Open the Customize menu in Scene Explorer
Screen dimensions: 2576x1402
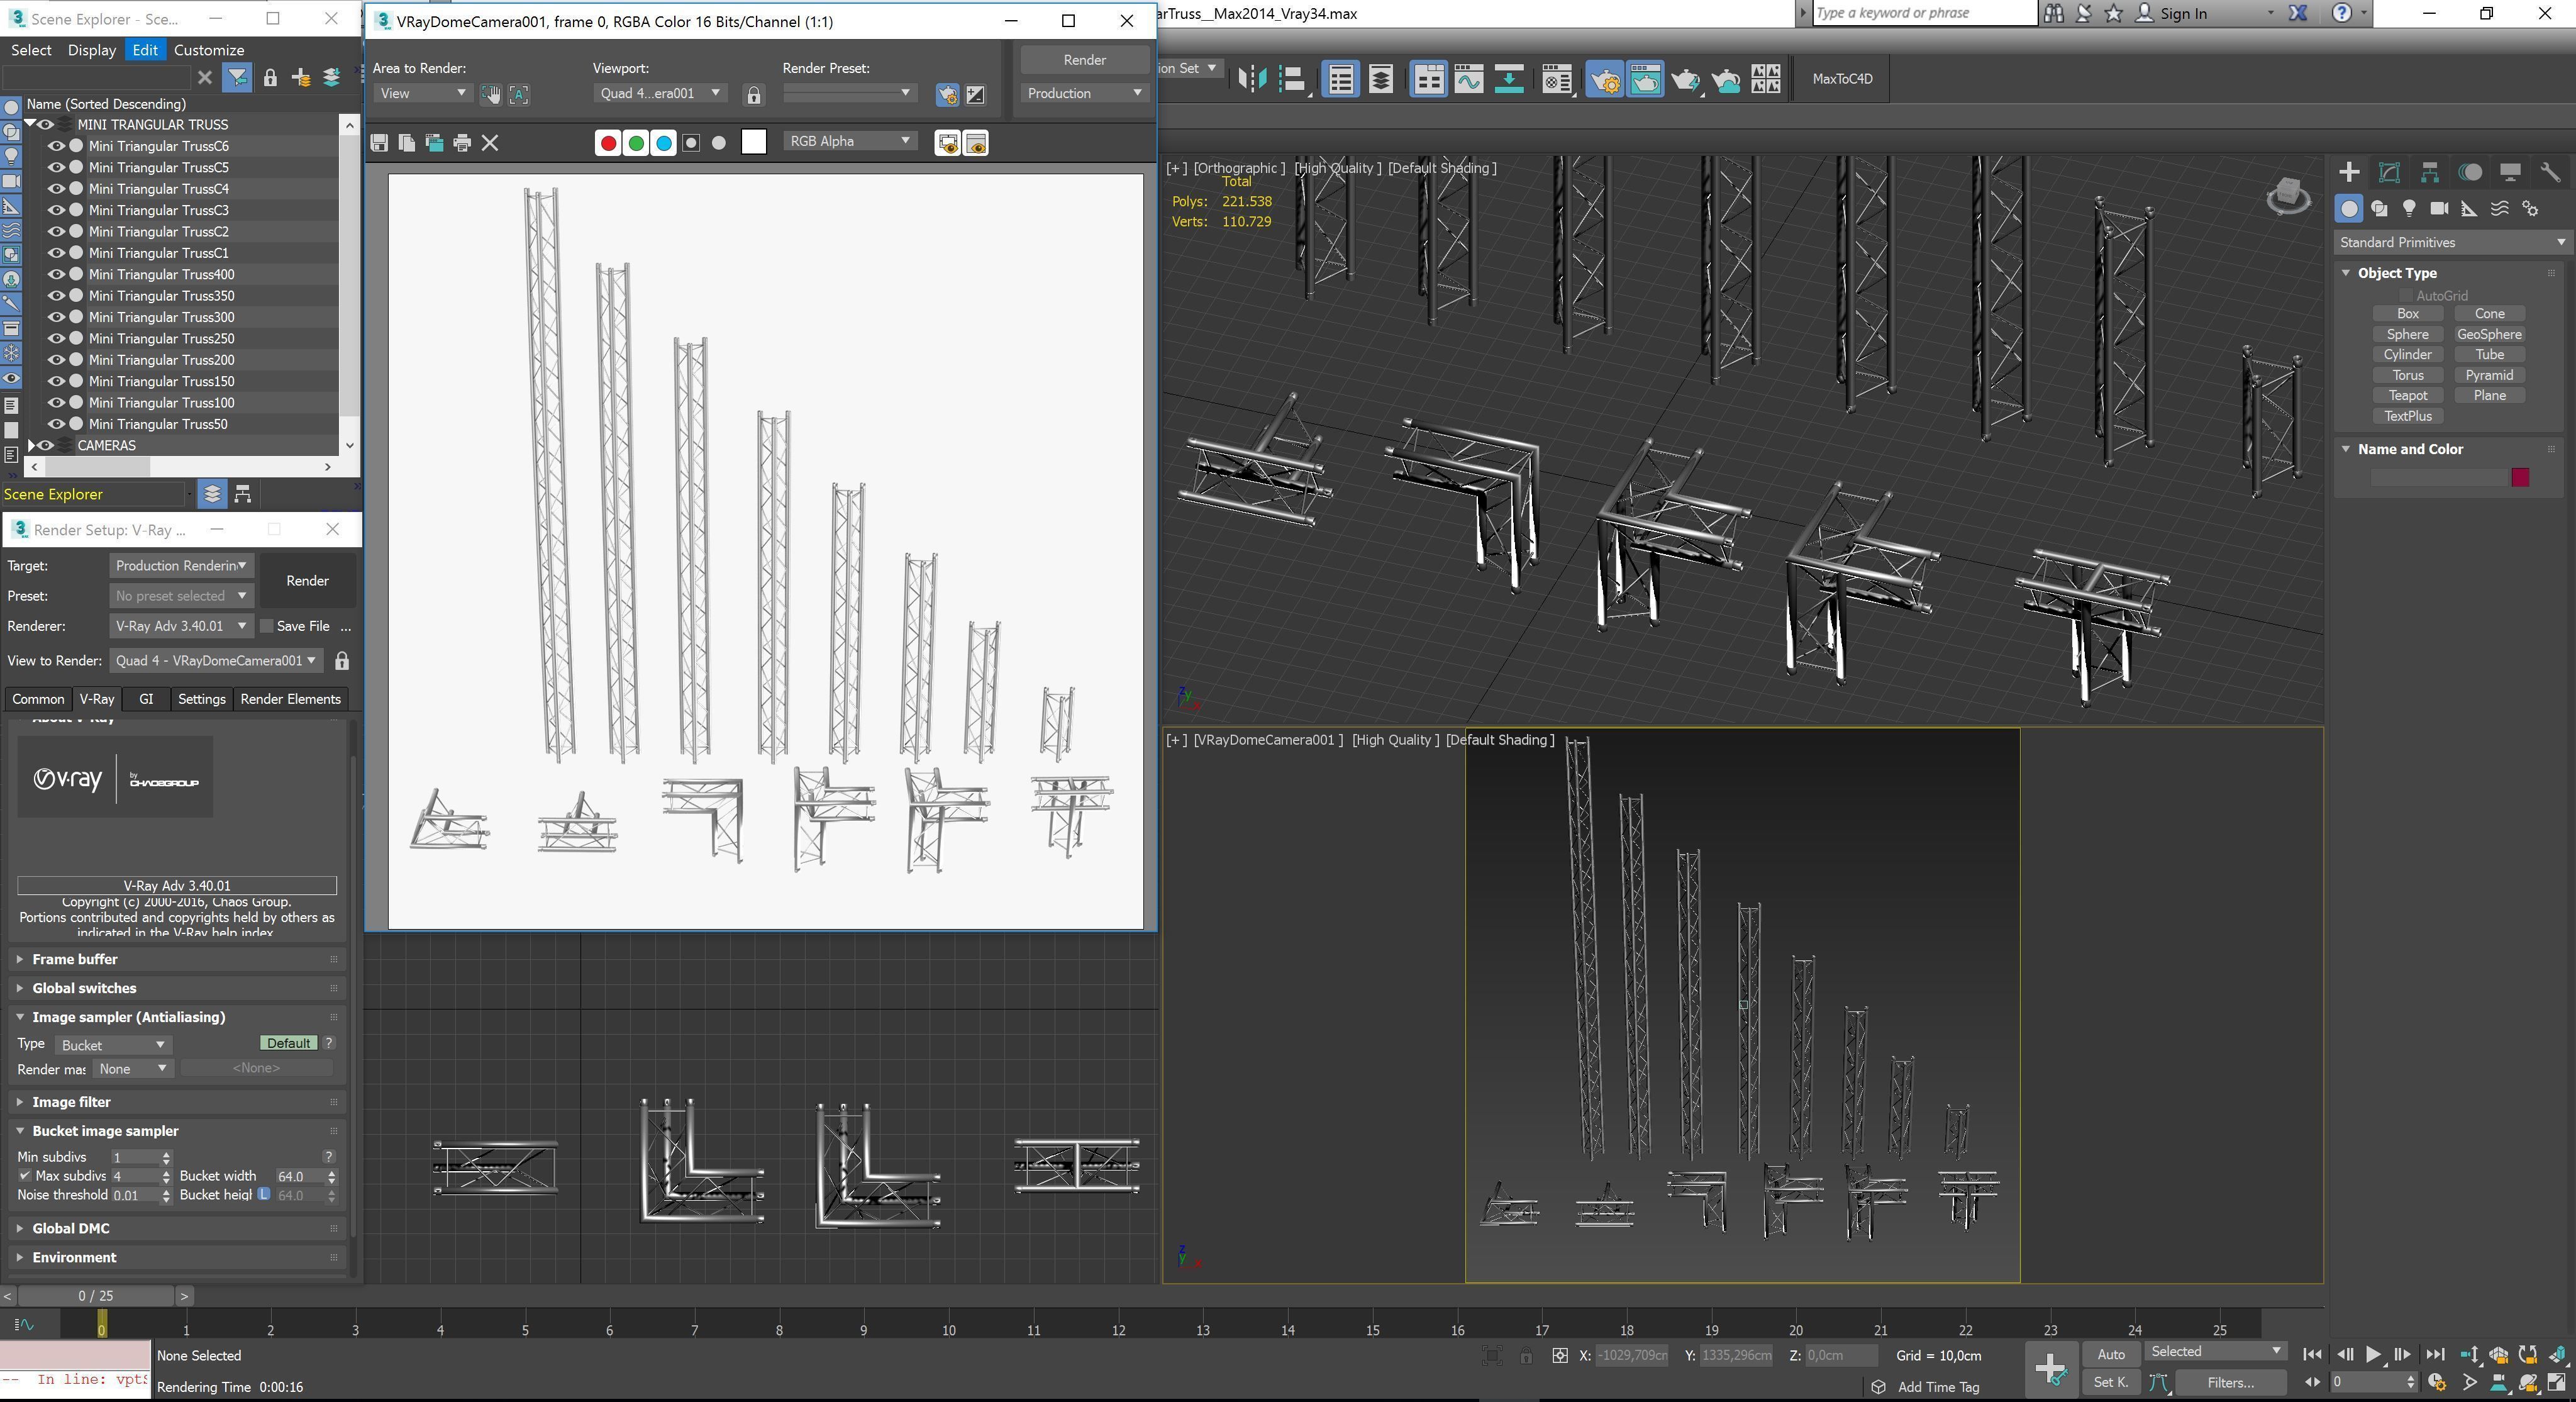tap(208, 50)
